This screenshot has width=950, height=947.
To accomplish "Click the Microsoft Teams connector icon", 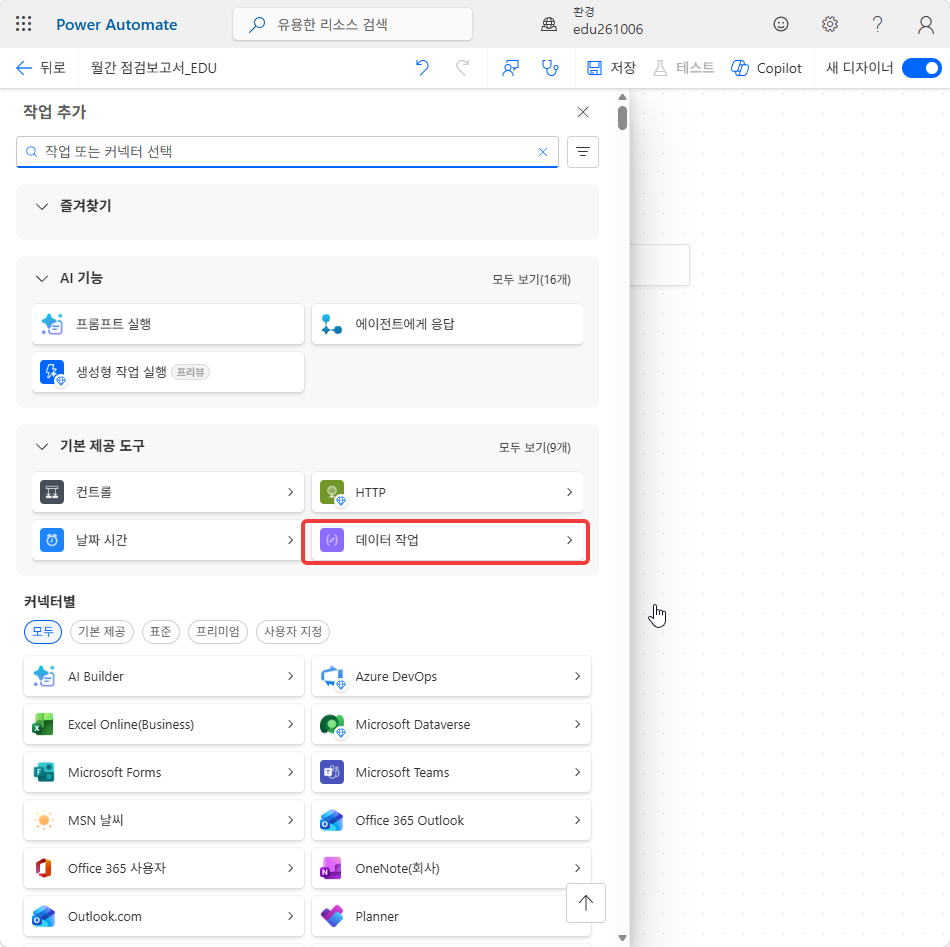I will (332, 773).
